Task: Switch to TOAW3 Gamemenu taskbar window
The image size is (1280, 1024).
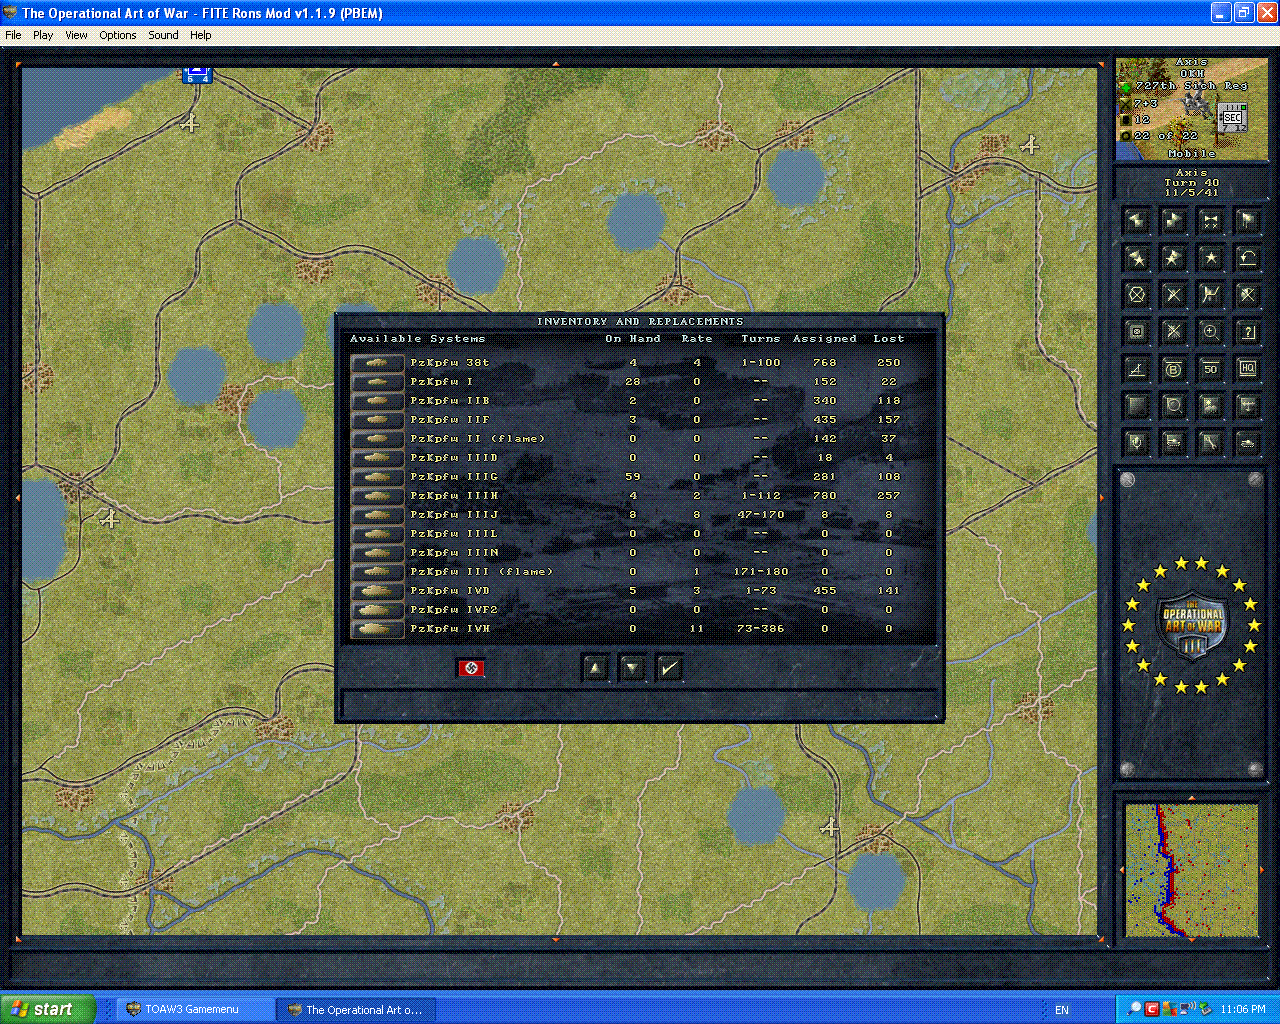Action: coord(196,1009)
